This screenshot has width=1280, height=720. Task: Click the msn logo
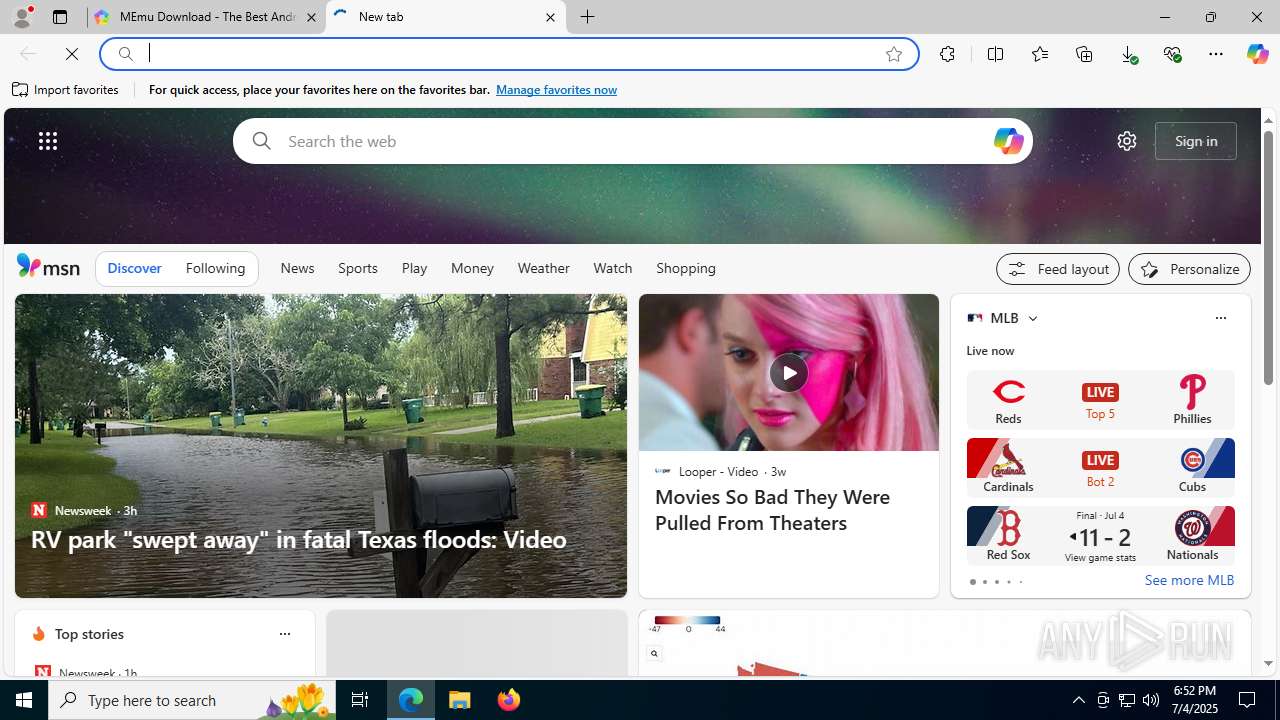pyautogui.click(x=48, y=267)
